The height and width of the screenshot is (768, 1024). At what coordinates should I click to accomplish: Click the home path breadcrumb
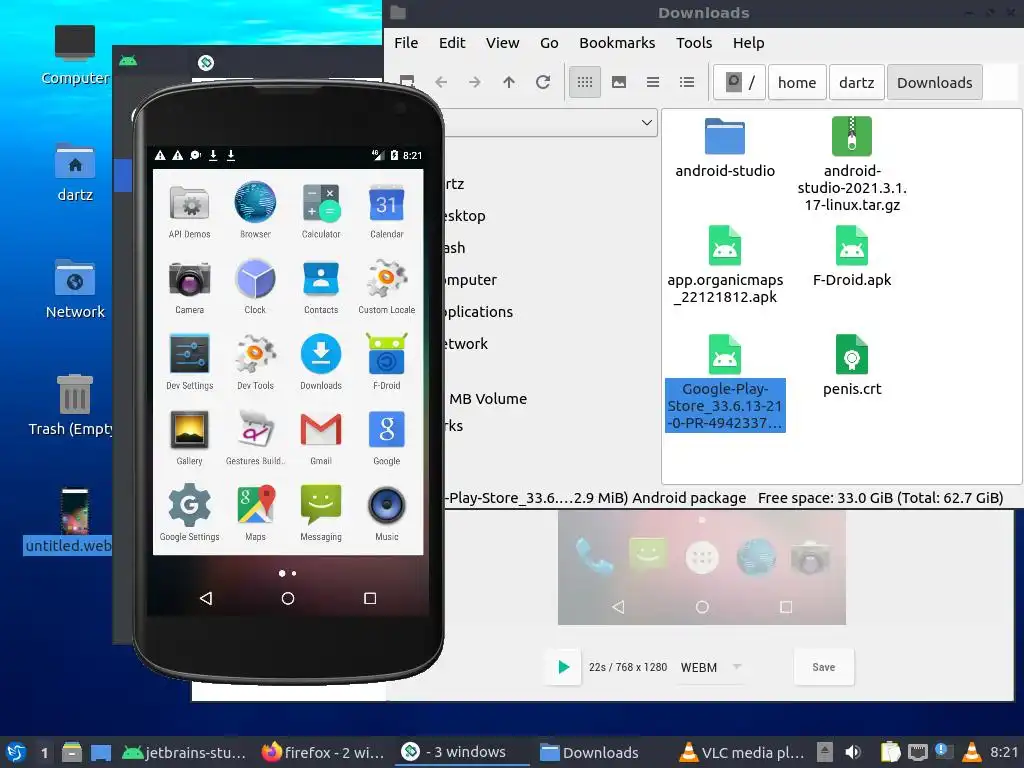click(797, 82)
